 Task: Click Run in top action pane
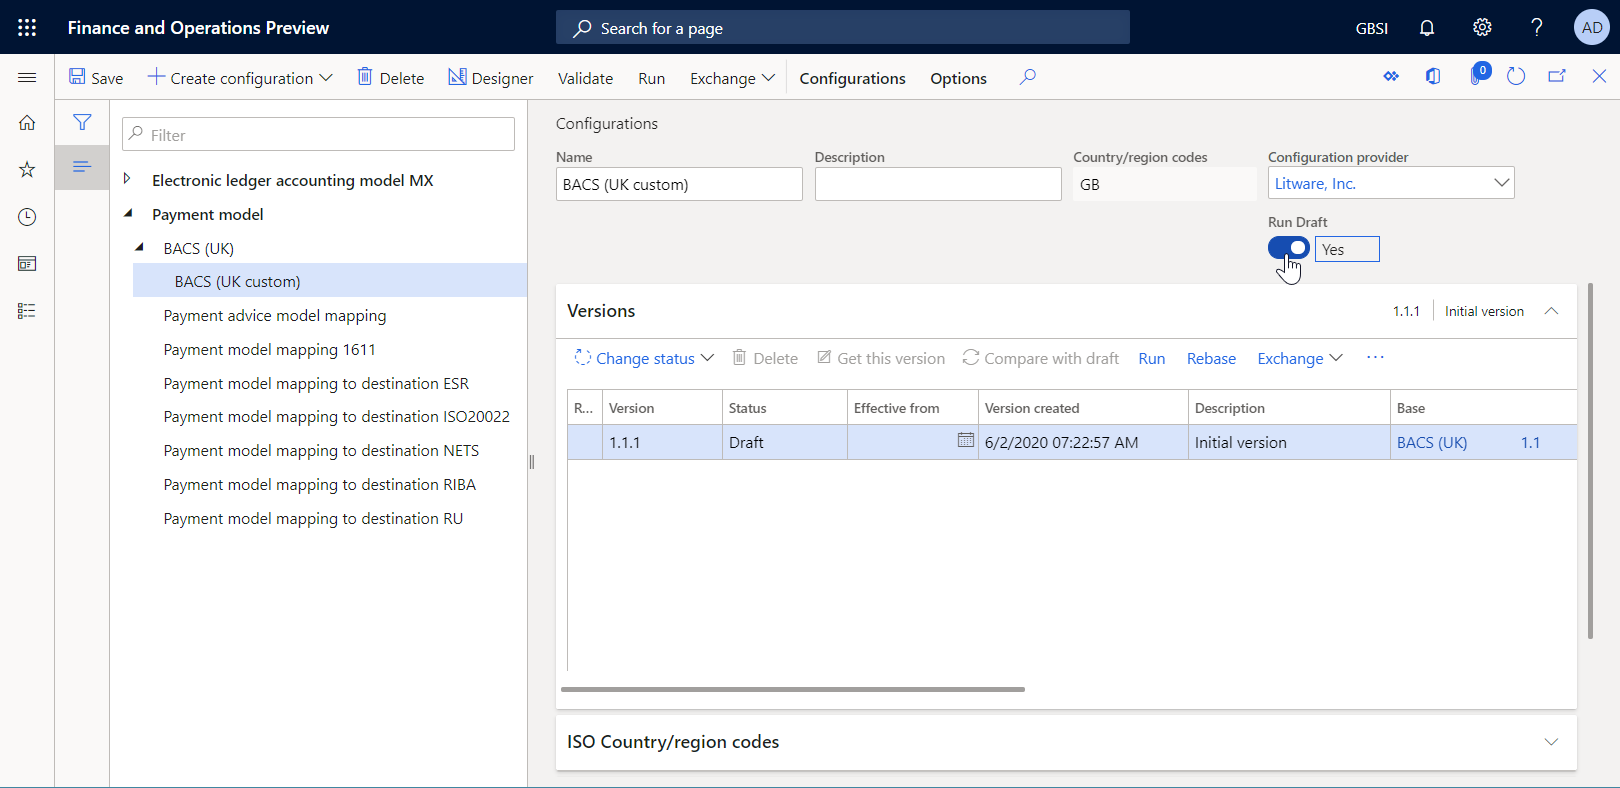coord(651,78)
